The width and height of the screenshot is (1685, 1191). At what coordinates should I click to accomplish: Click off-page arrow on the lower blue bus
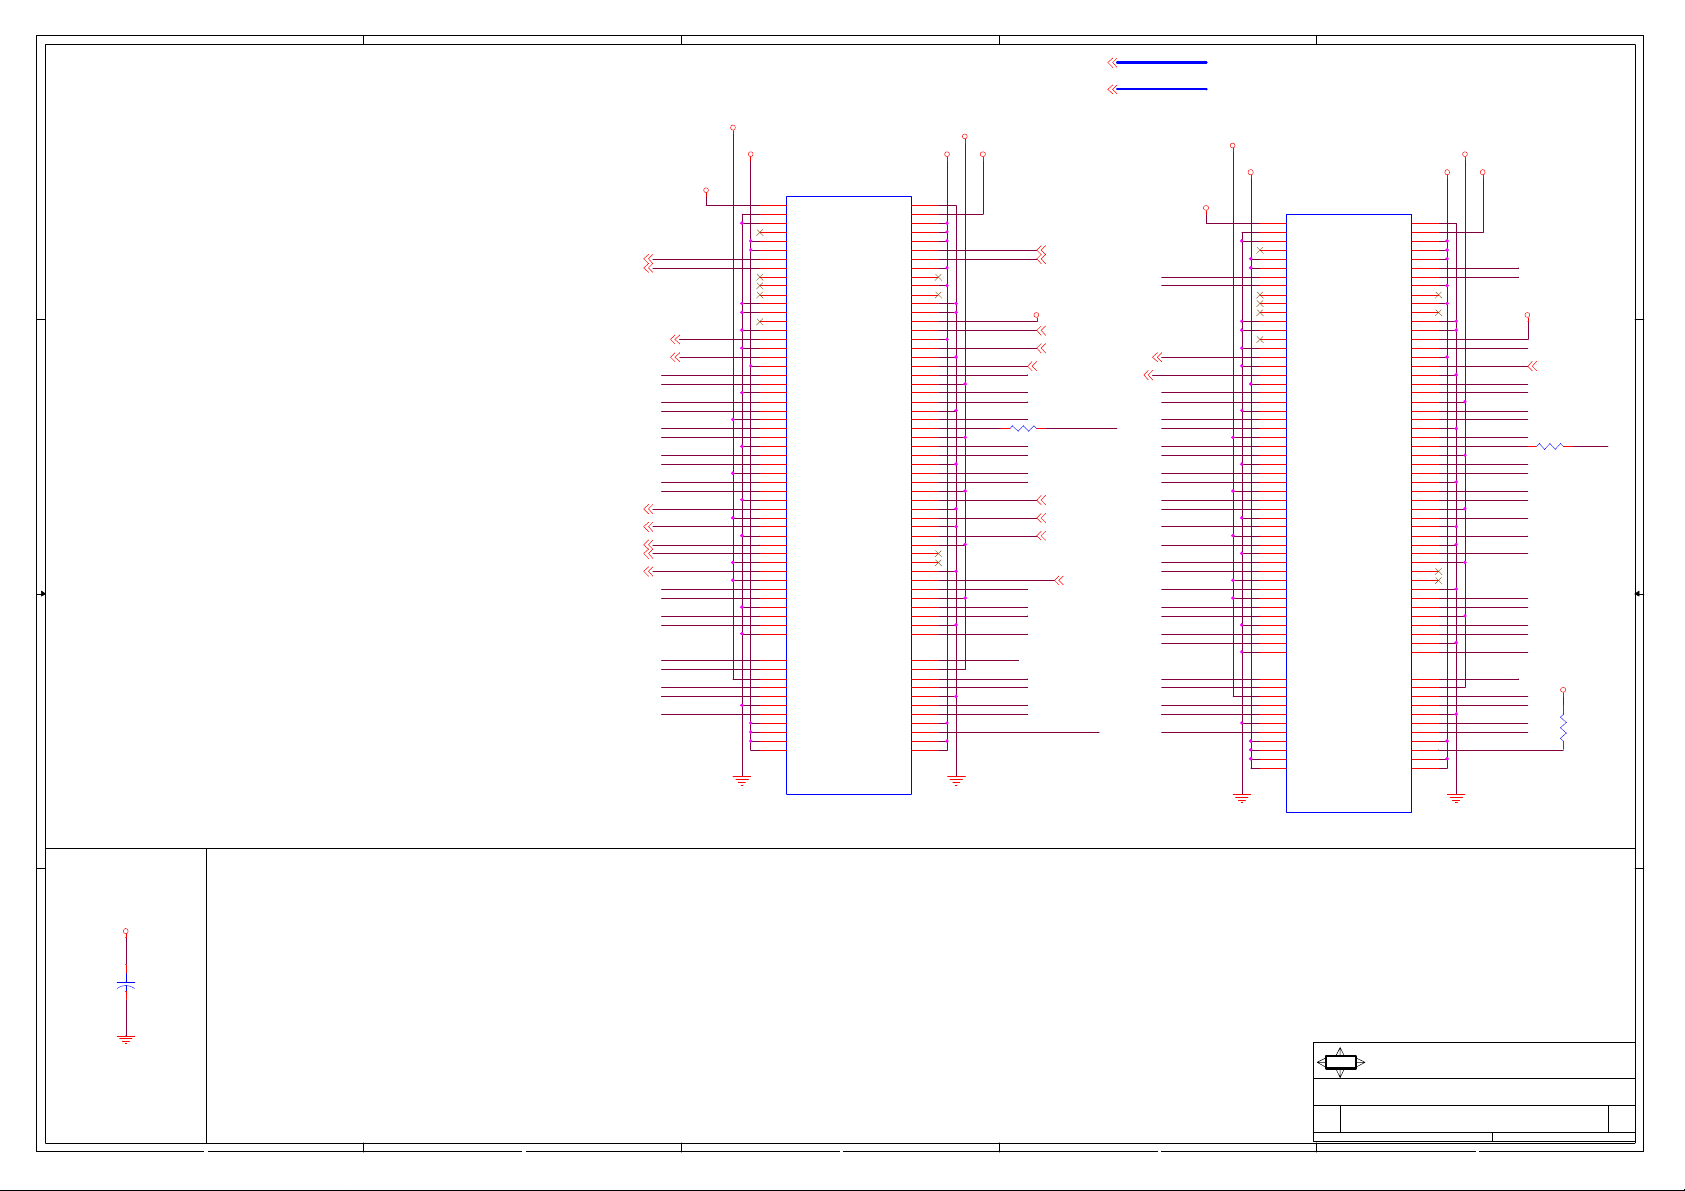click(x=1112, y=89)
